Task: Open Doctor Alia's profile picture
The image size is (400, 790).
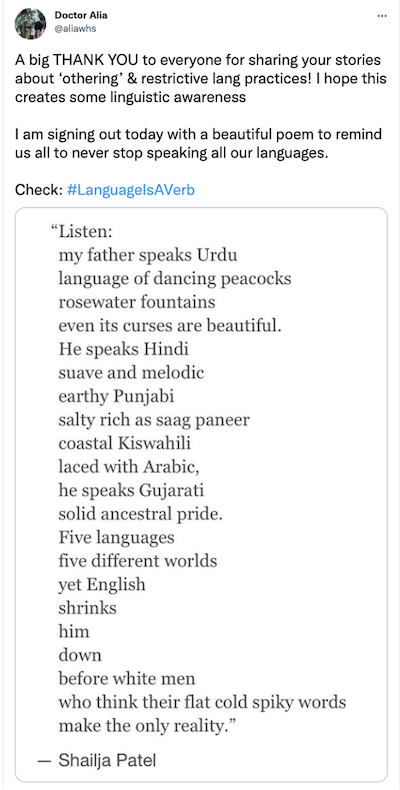Action: [30, 24]
